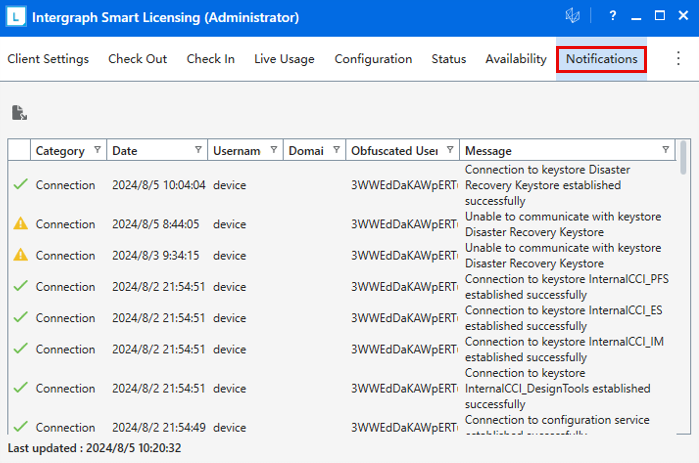Click the warning icon on the 9:34:15 row
699x463 pixels.
coord(19,255)
